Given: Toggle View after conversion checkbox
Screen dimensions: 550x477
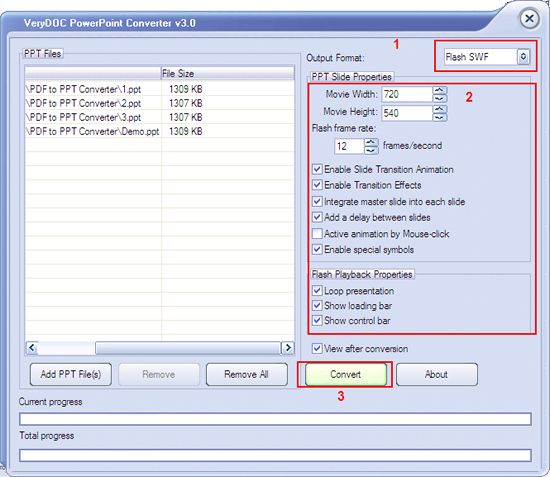Looking at the screenshot, I should coord(317,349).
